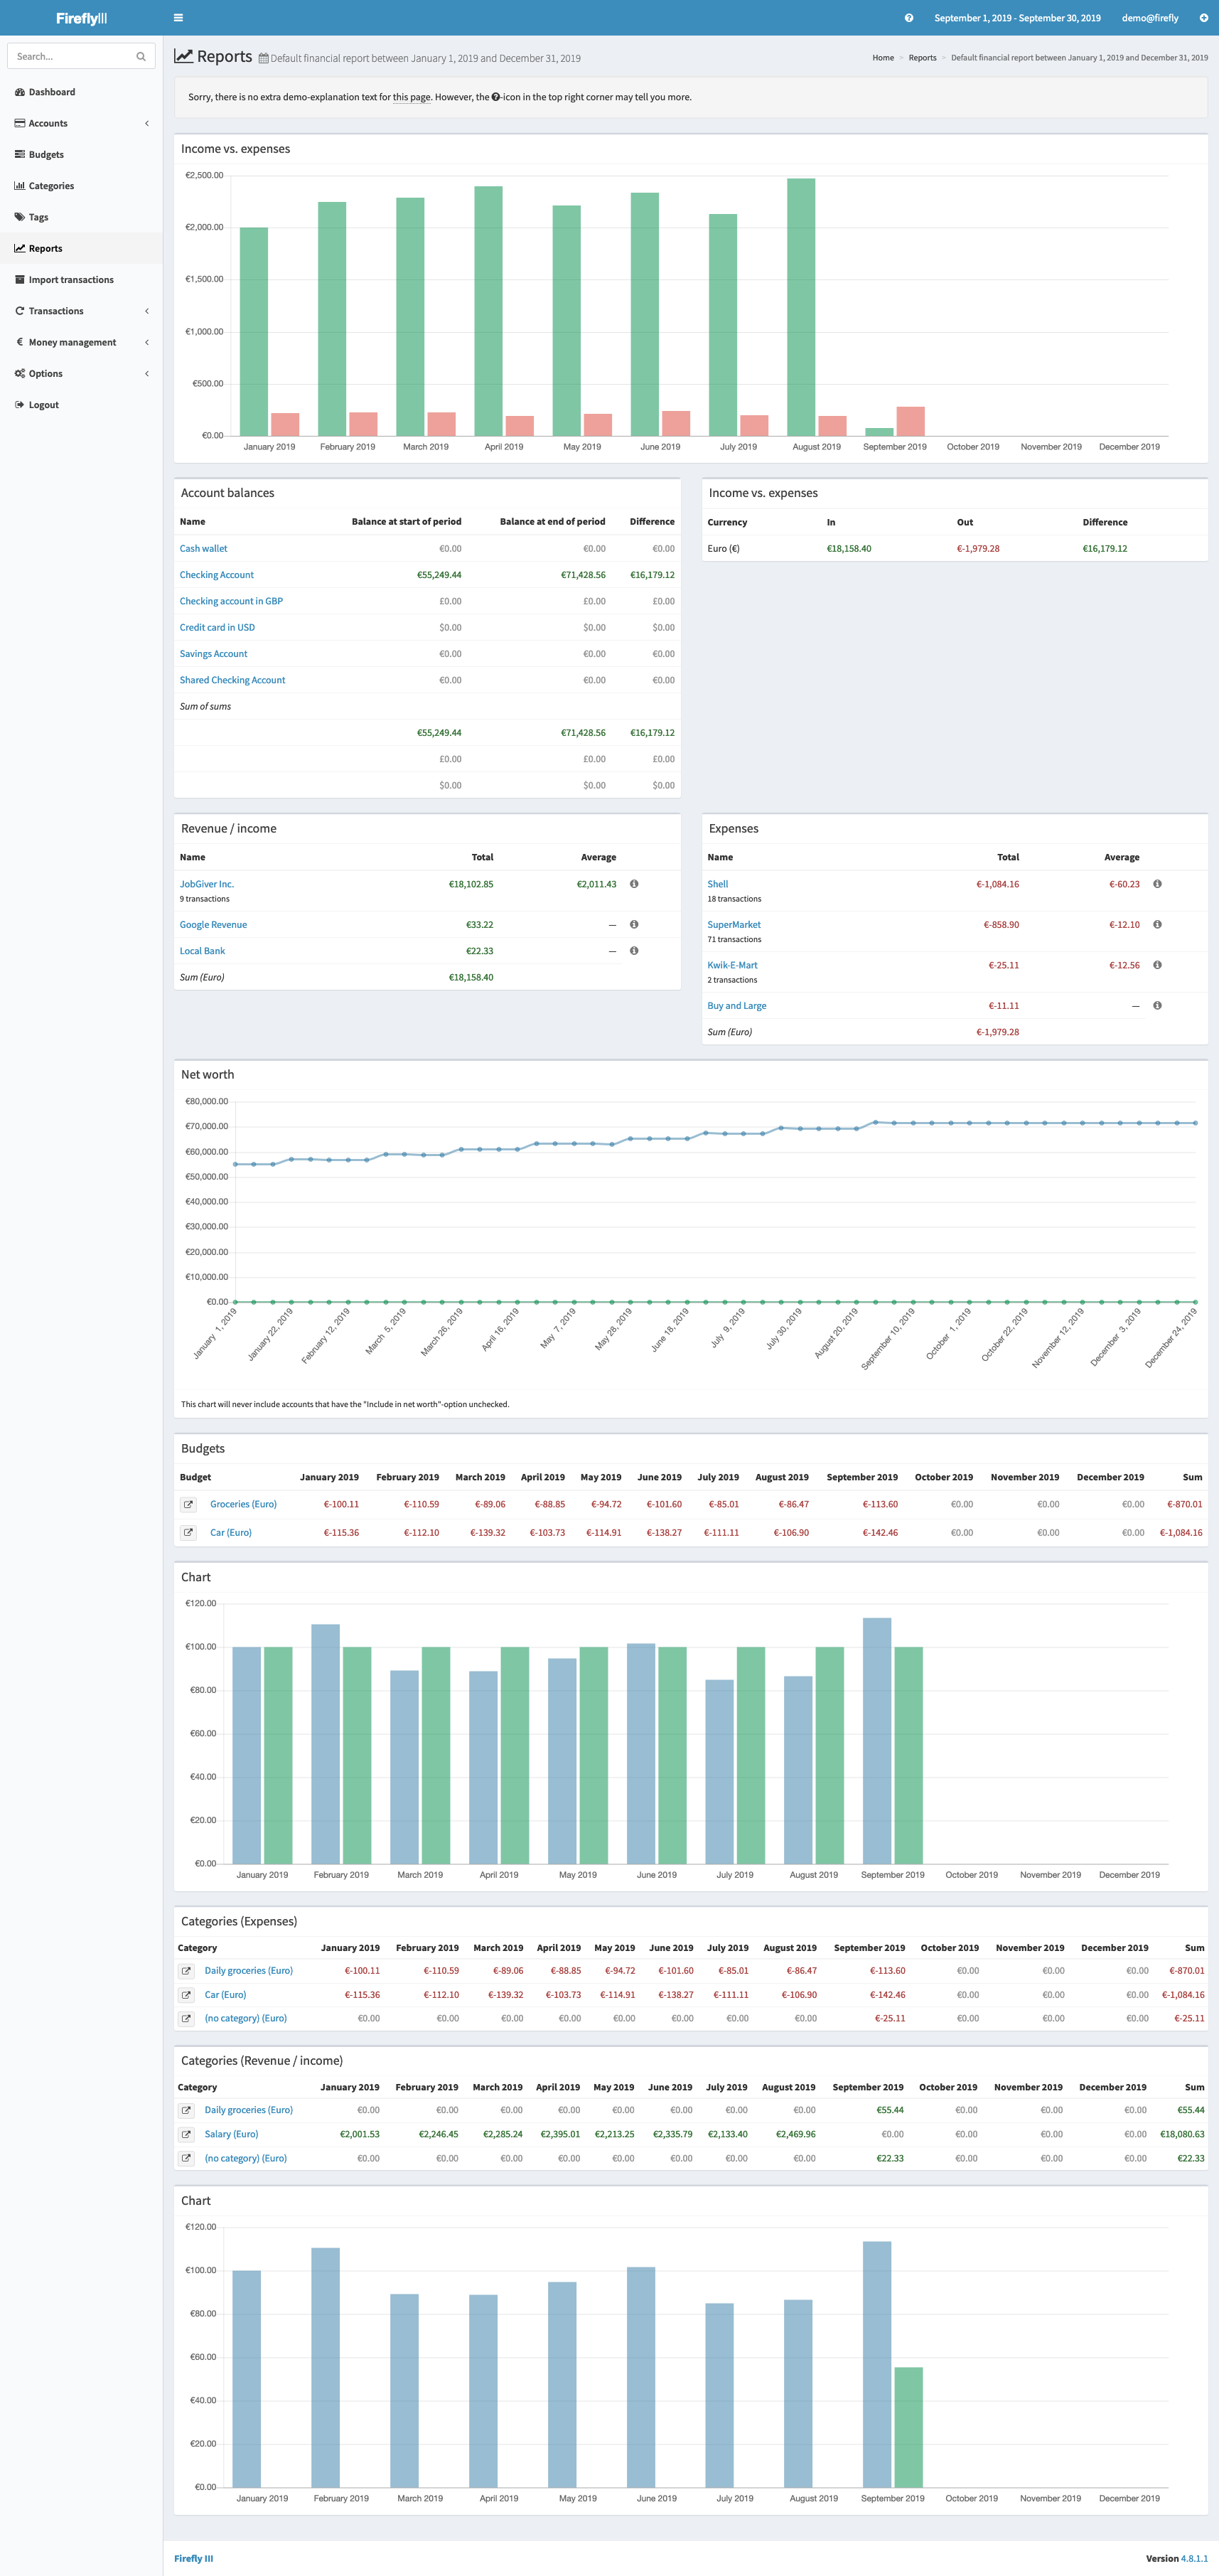Open the Checking Account link
Screen dimensions: 1219x2576
[x=217, y=575]
